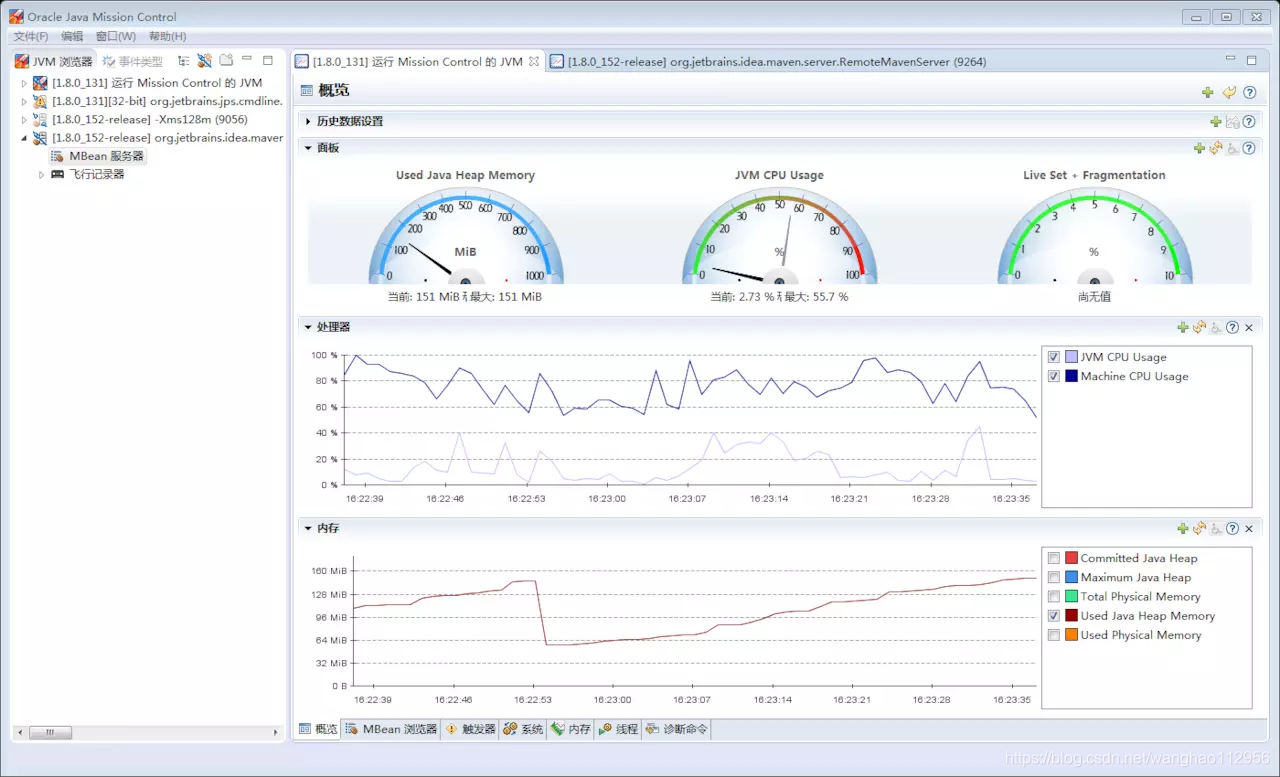1280x777 pixels.
Task: Click the refresh arrows icon in 处理器 section
Action: click(1200, 327)
